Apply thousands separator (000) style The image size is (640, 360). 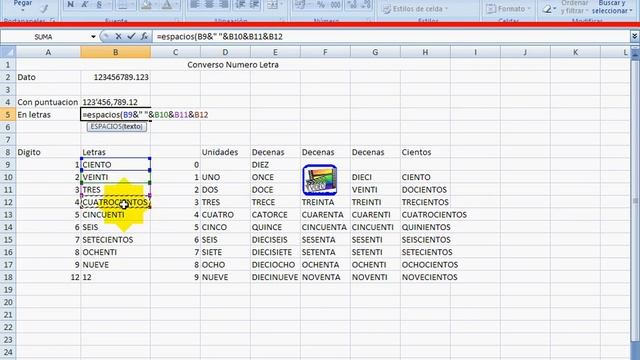[x=335, y=4]
